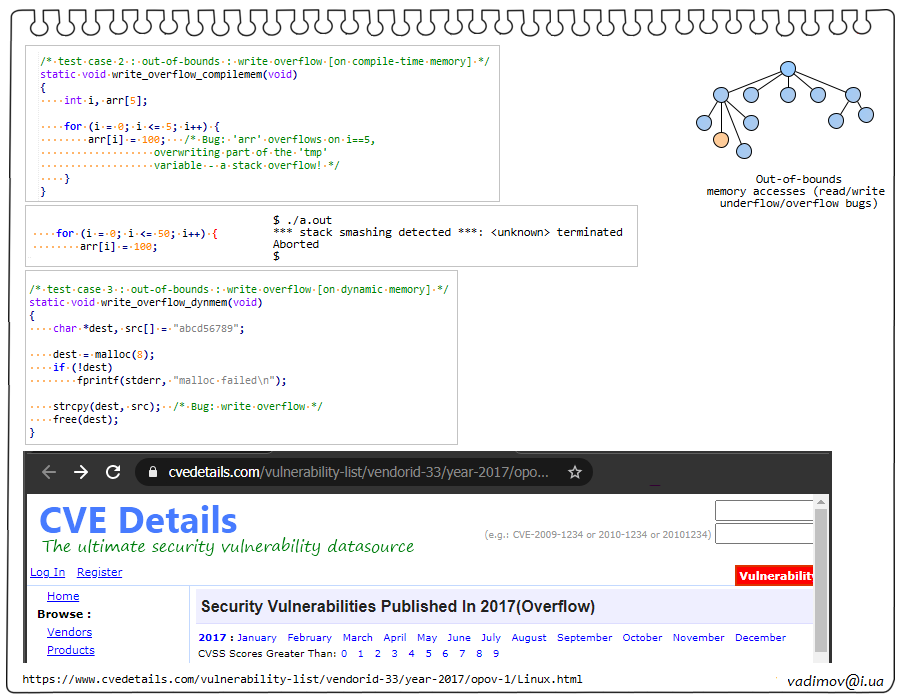Select CVSS score greater than 8
Image resolution: width=900 pixels, height=700 pixels.
pyautogui.click(x=479, y=654)
